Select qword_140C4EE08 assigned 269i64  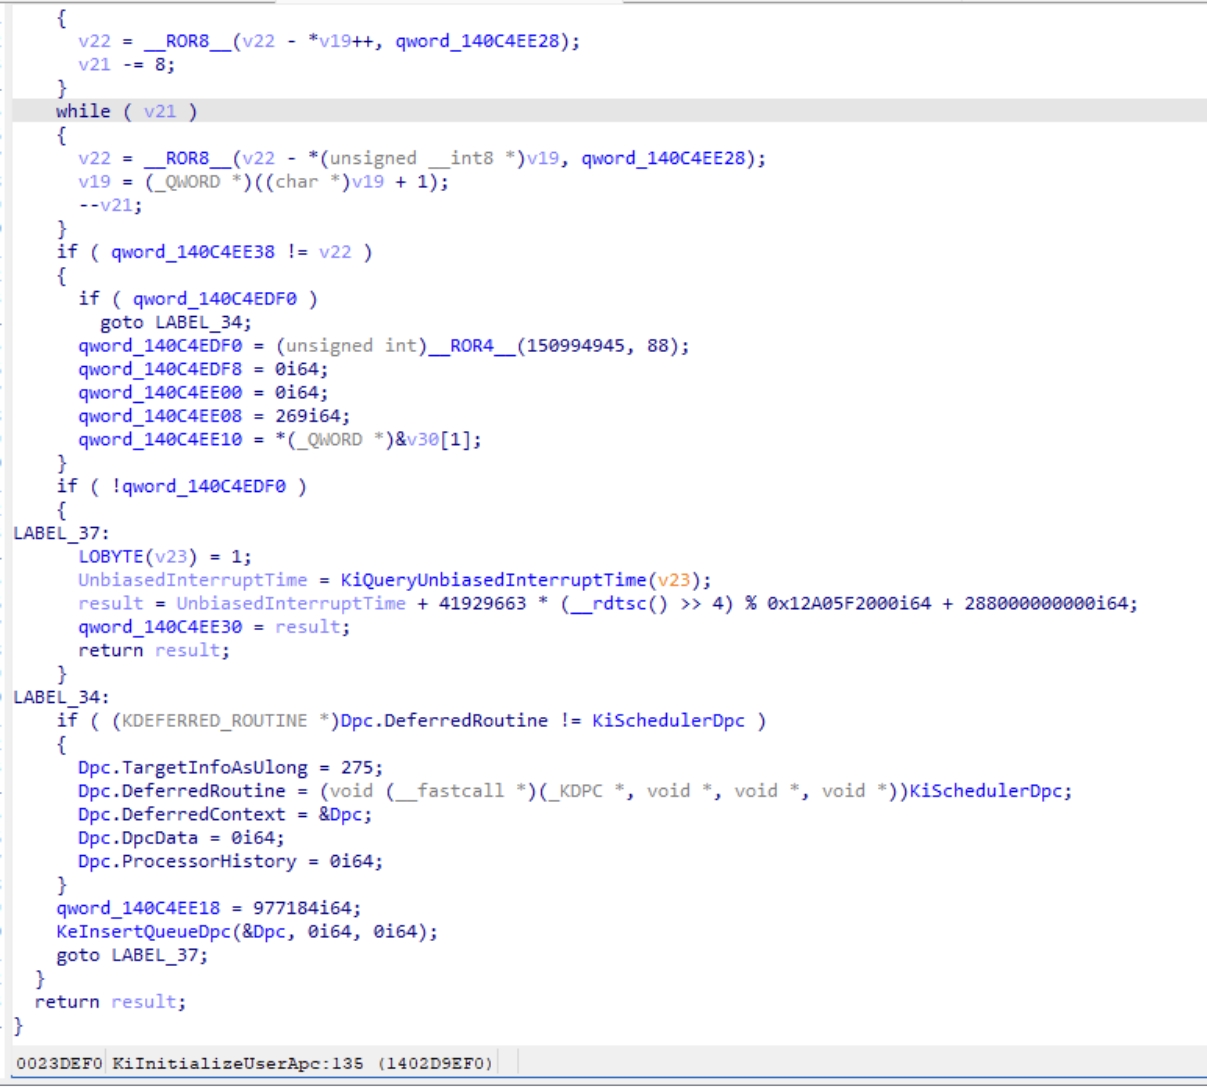(160, 416)
